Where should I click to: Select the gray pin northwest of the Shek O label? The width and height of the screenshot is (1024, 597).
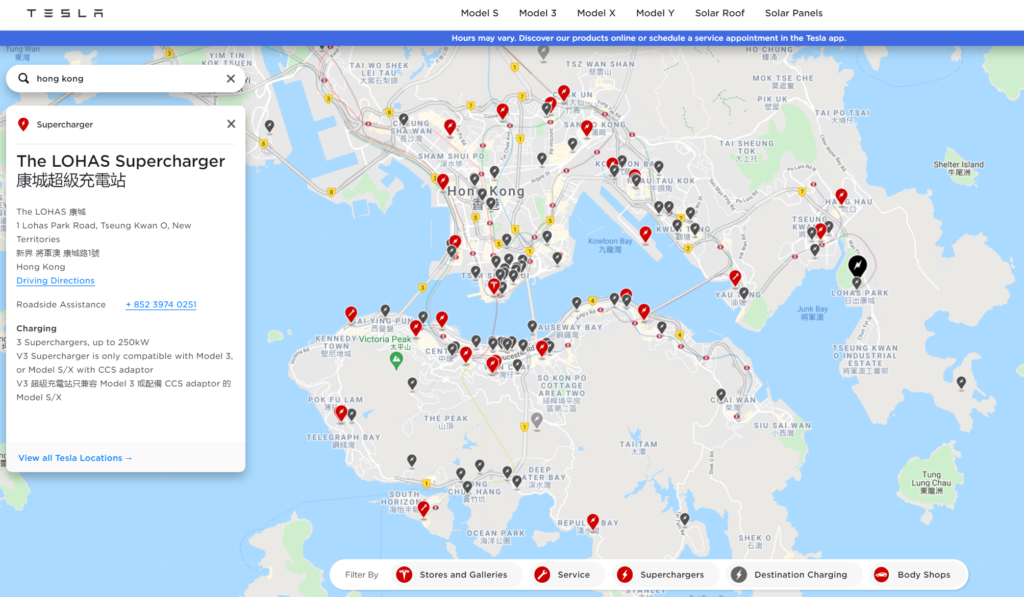tap(684, 519)
